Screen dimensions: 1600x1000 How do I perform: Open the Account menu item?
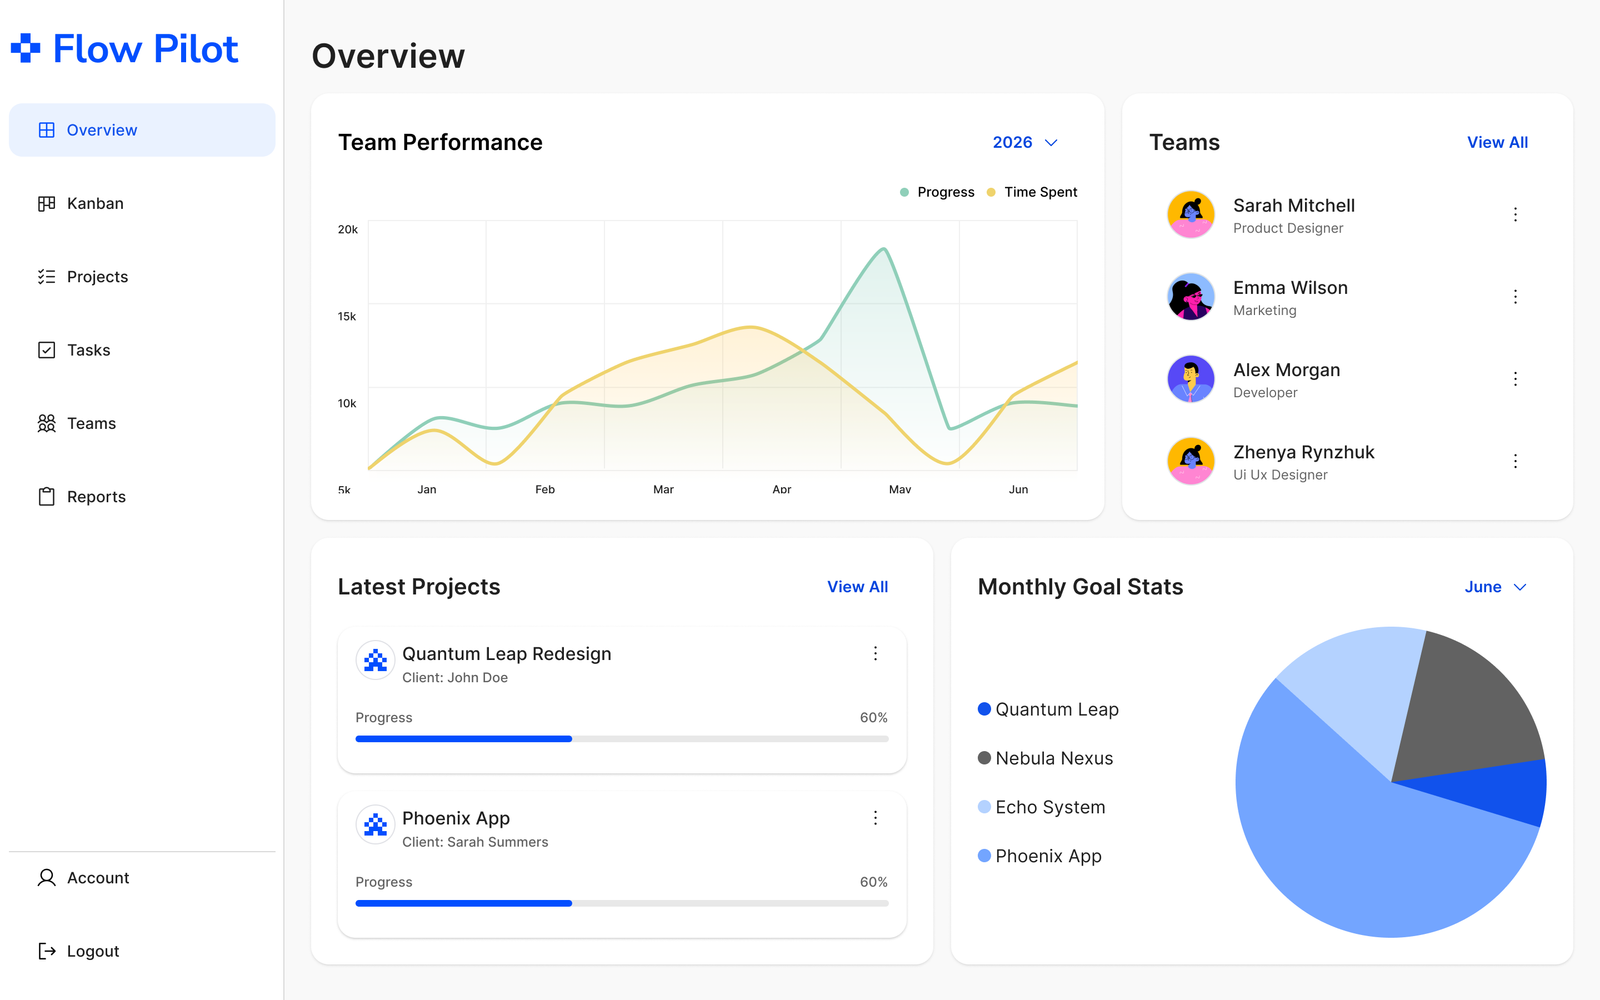pos(142,878)
